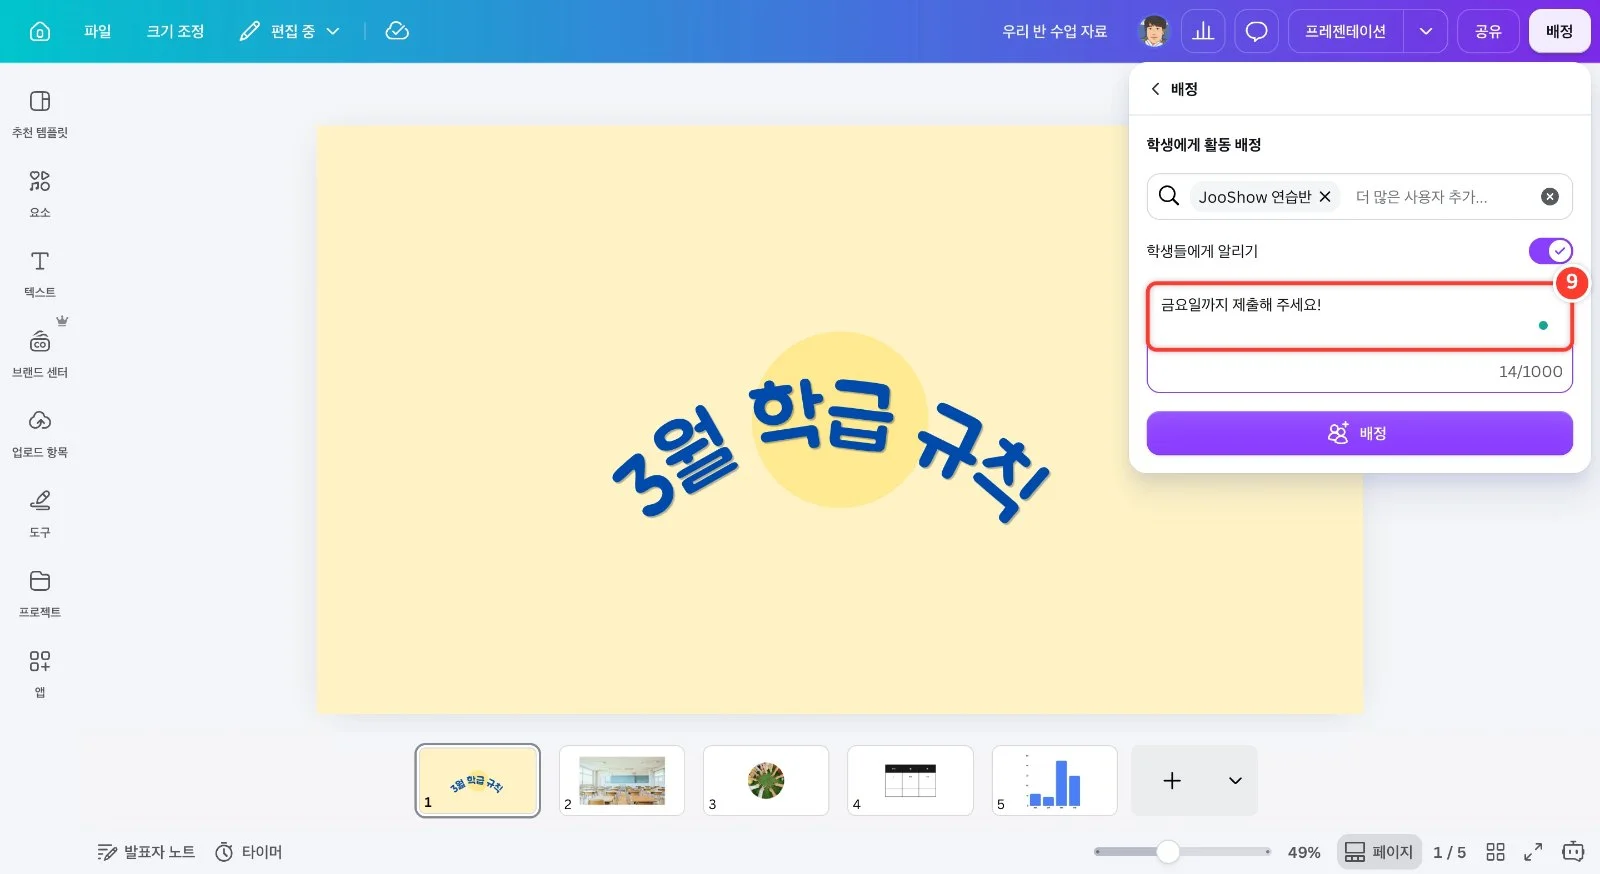Open the 앱 apps panel
The width and height of the screenshot is (1600, 874).
point(40,674)
